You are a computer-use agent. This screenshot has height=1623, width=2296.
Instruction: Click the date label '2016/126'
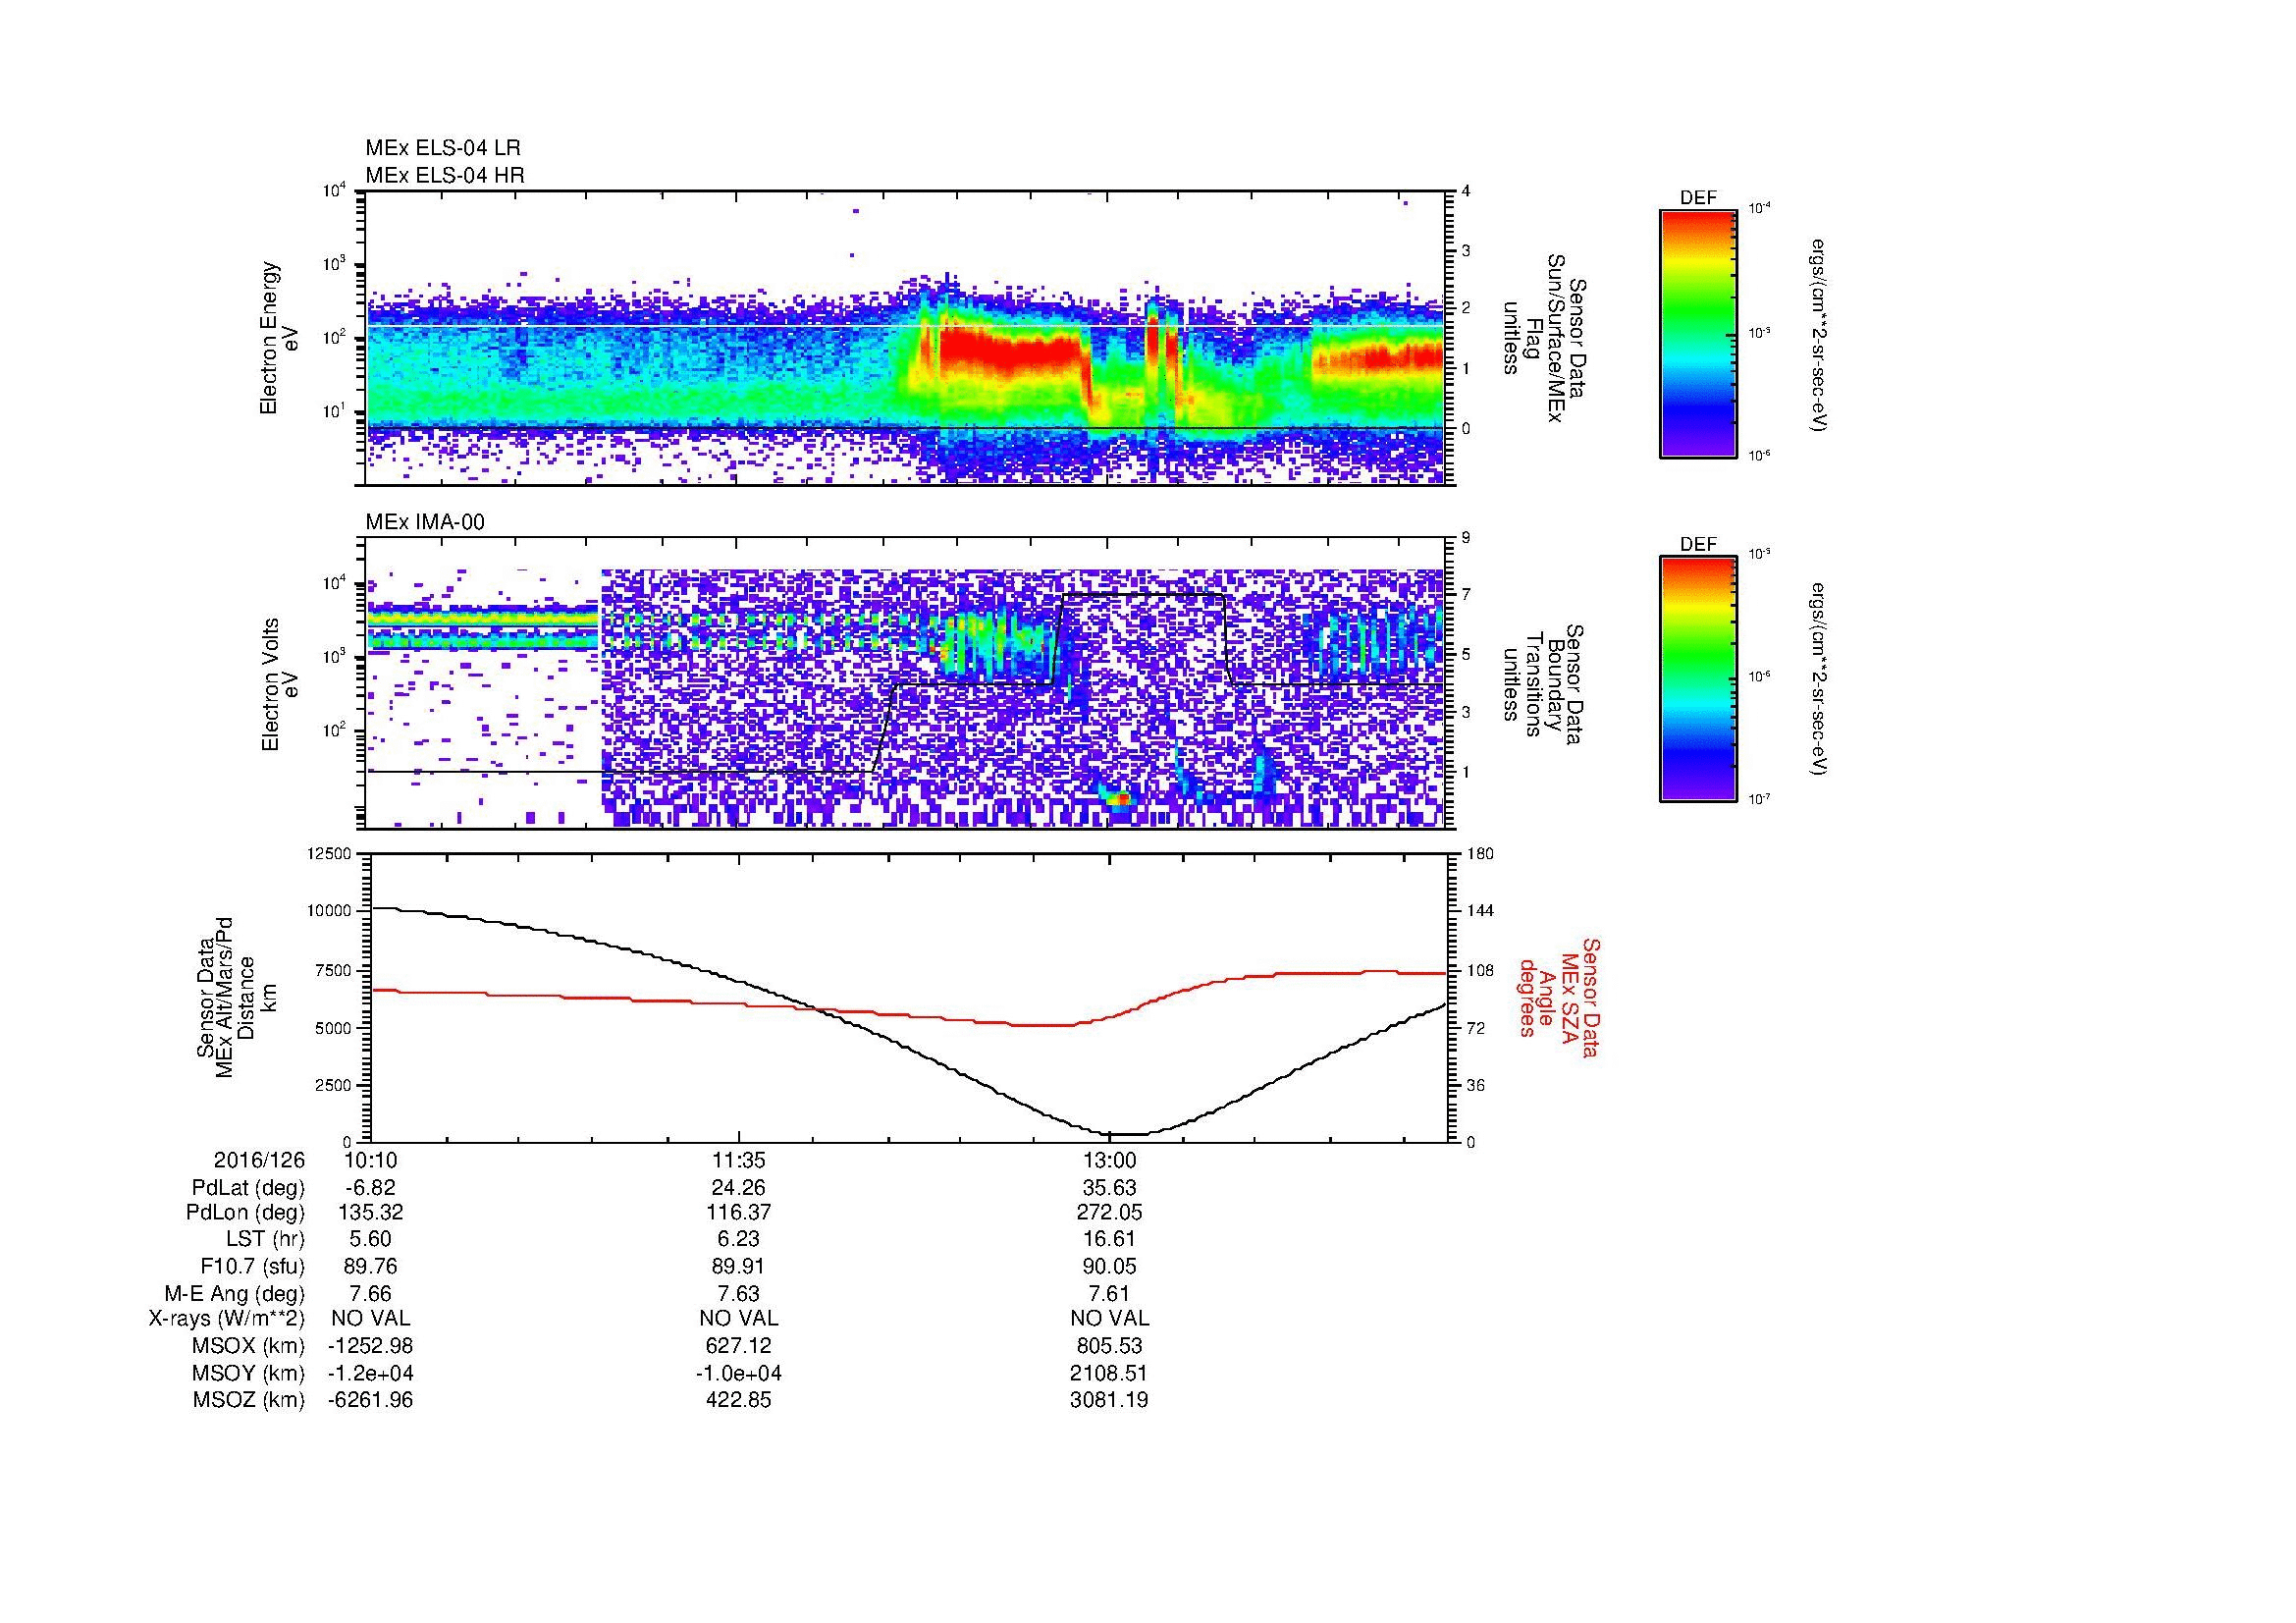pos(259,1160)
